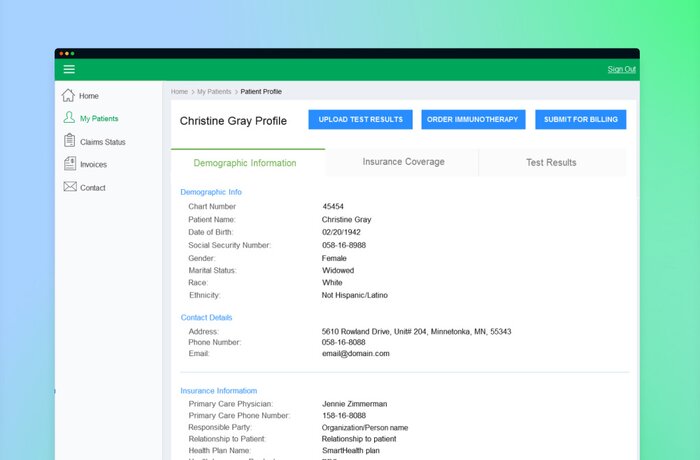Click Submit For Billing button
The height and width of the screenshot is (460, 700).
[580, 120]
